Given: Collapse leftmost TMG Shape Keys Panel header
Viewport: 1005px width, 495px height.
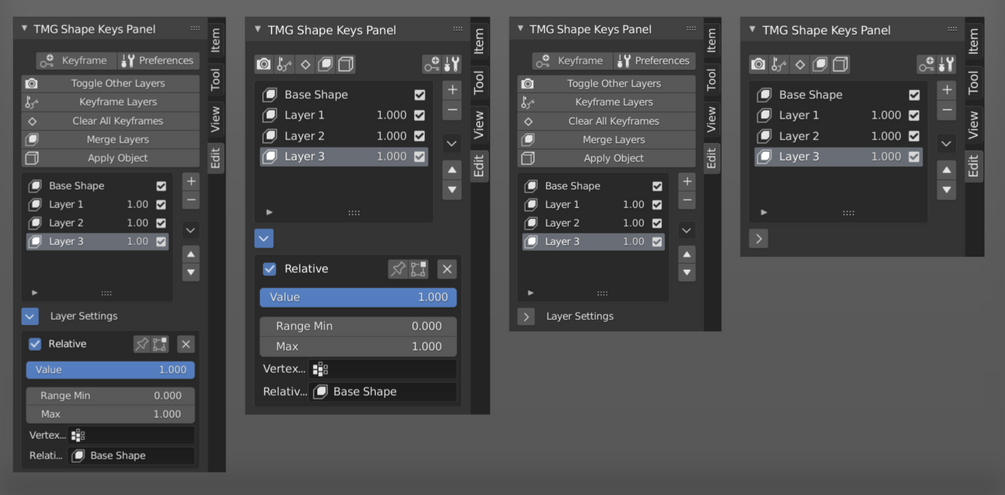Looking at the screenshot, I should [24, 28].
